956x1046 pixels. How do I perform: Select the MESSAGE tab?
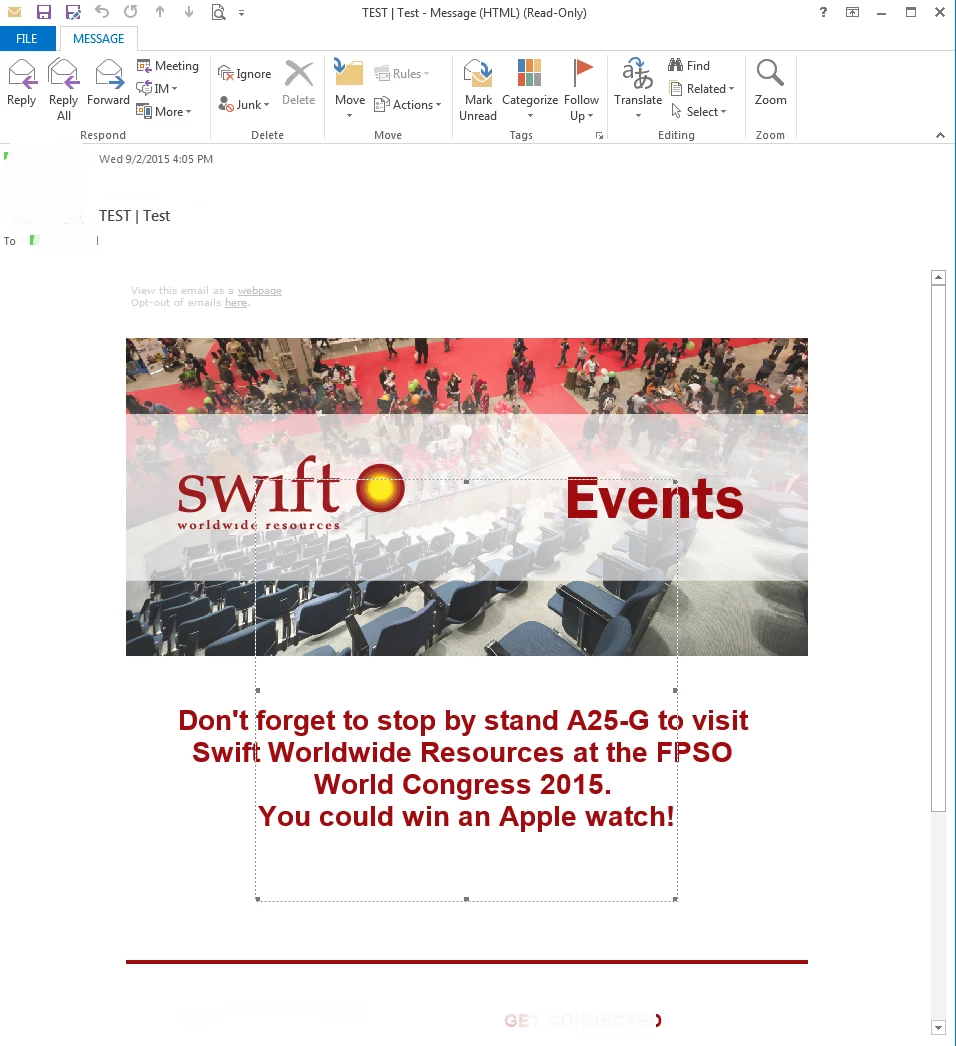[x=98, y=39]
